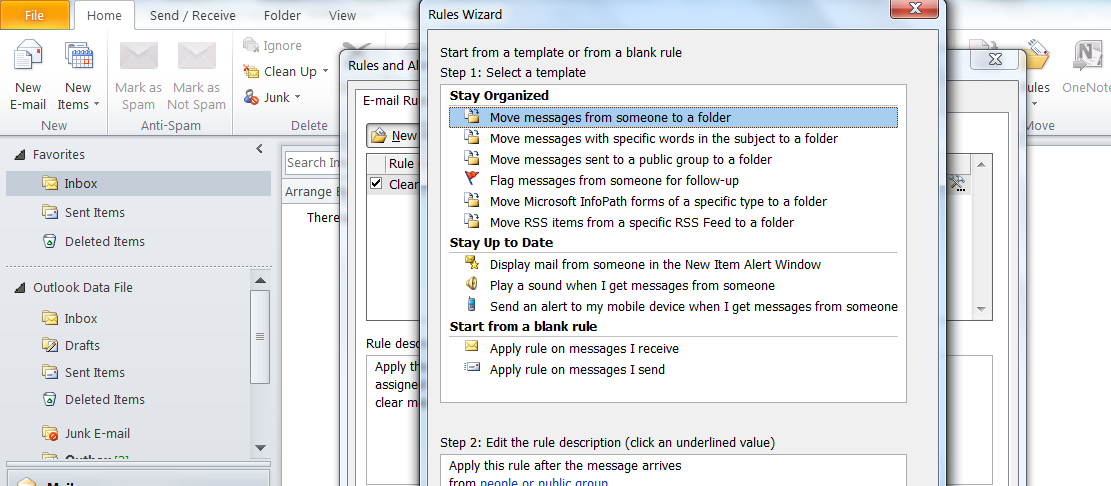The image size is (1111, 486).
Task: Click the red flag icon for follow-up
Action: (472, 179)
